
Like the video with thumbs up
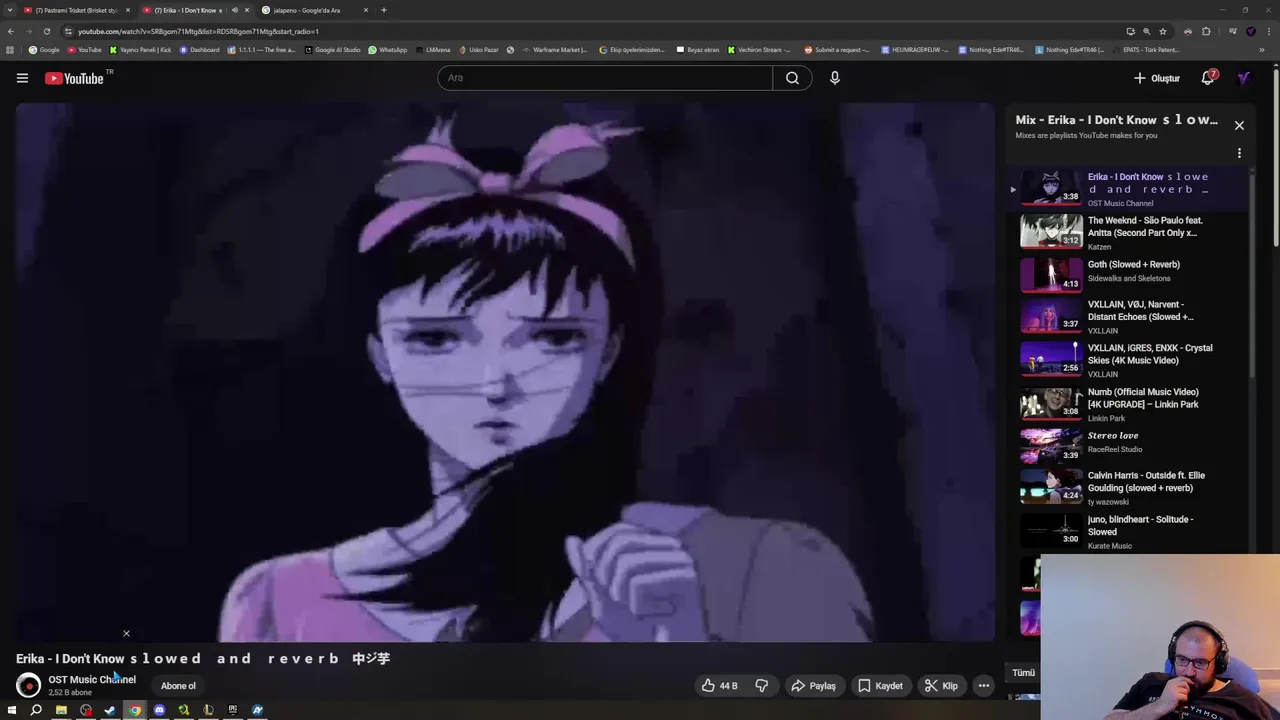[x=719, y=686]
